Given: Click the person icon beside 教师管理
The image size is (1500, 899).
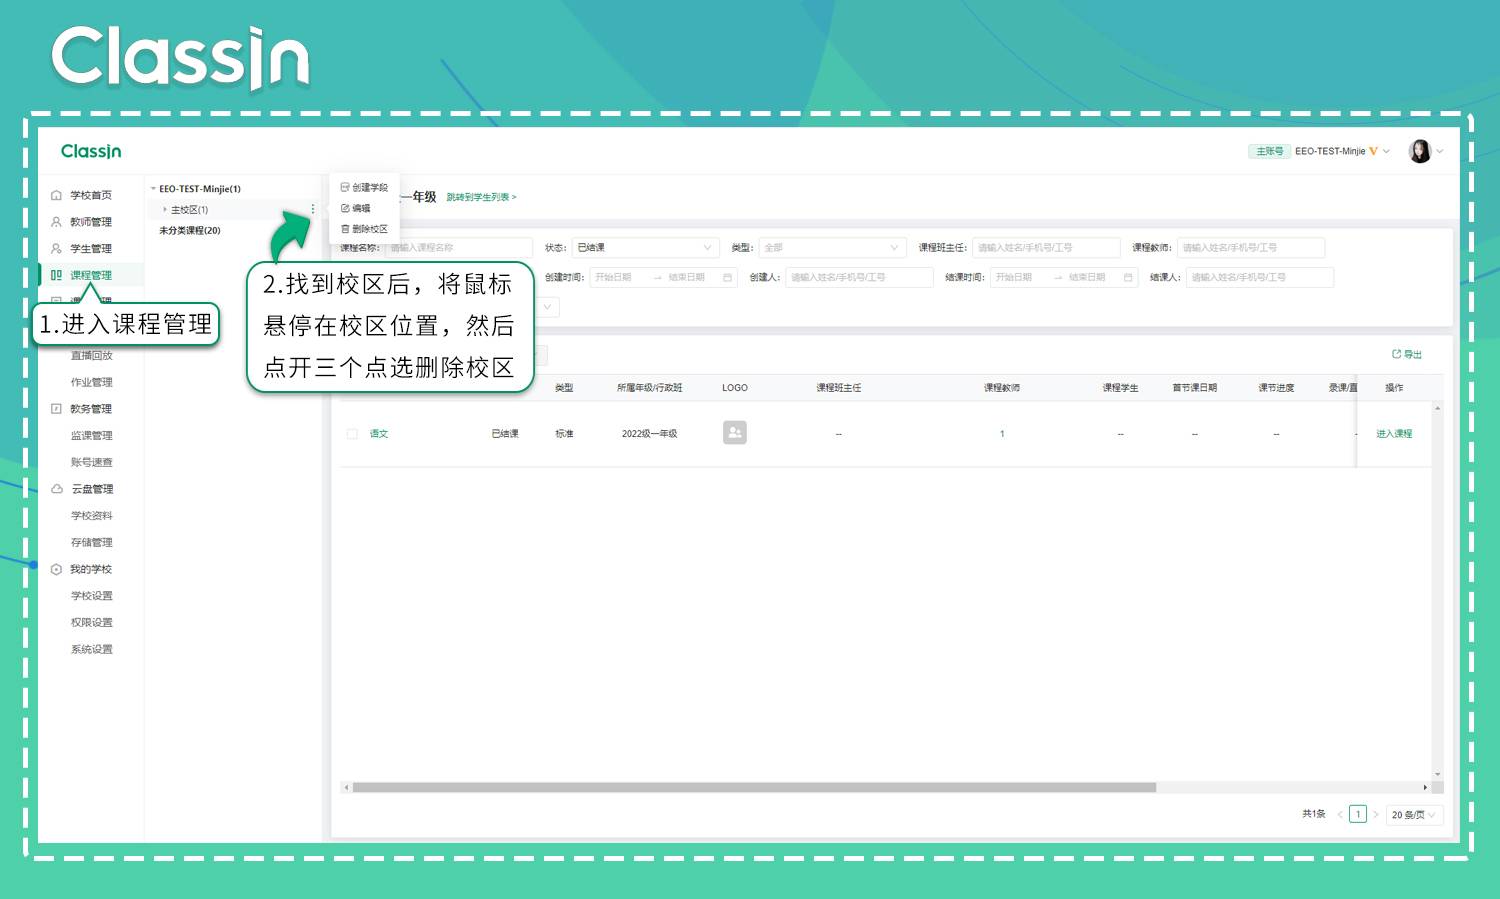Looking at the screenshot, I should 56,222.
